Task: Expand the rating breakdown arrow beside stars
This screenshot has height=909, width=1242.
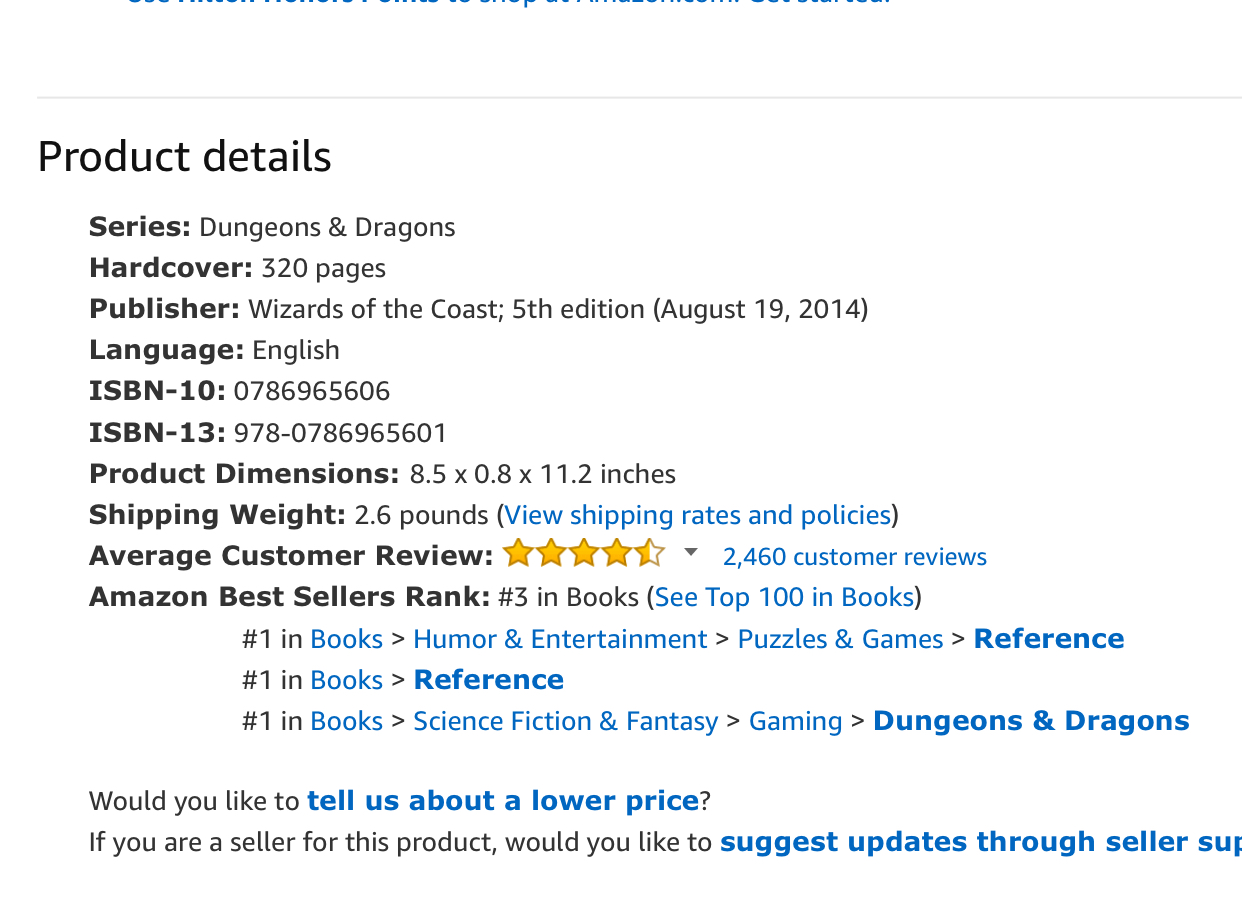Action: point(690,553)
